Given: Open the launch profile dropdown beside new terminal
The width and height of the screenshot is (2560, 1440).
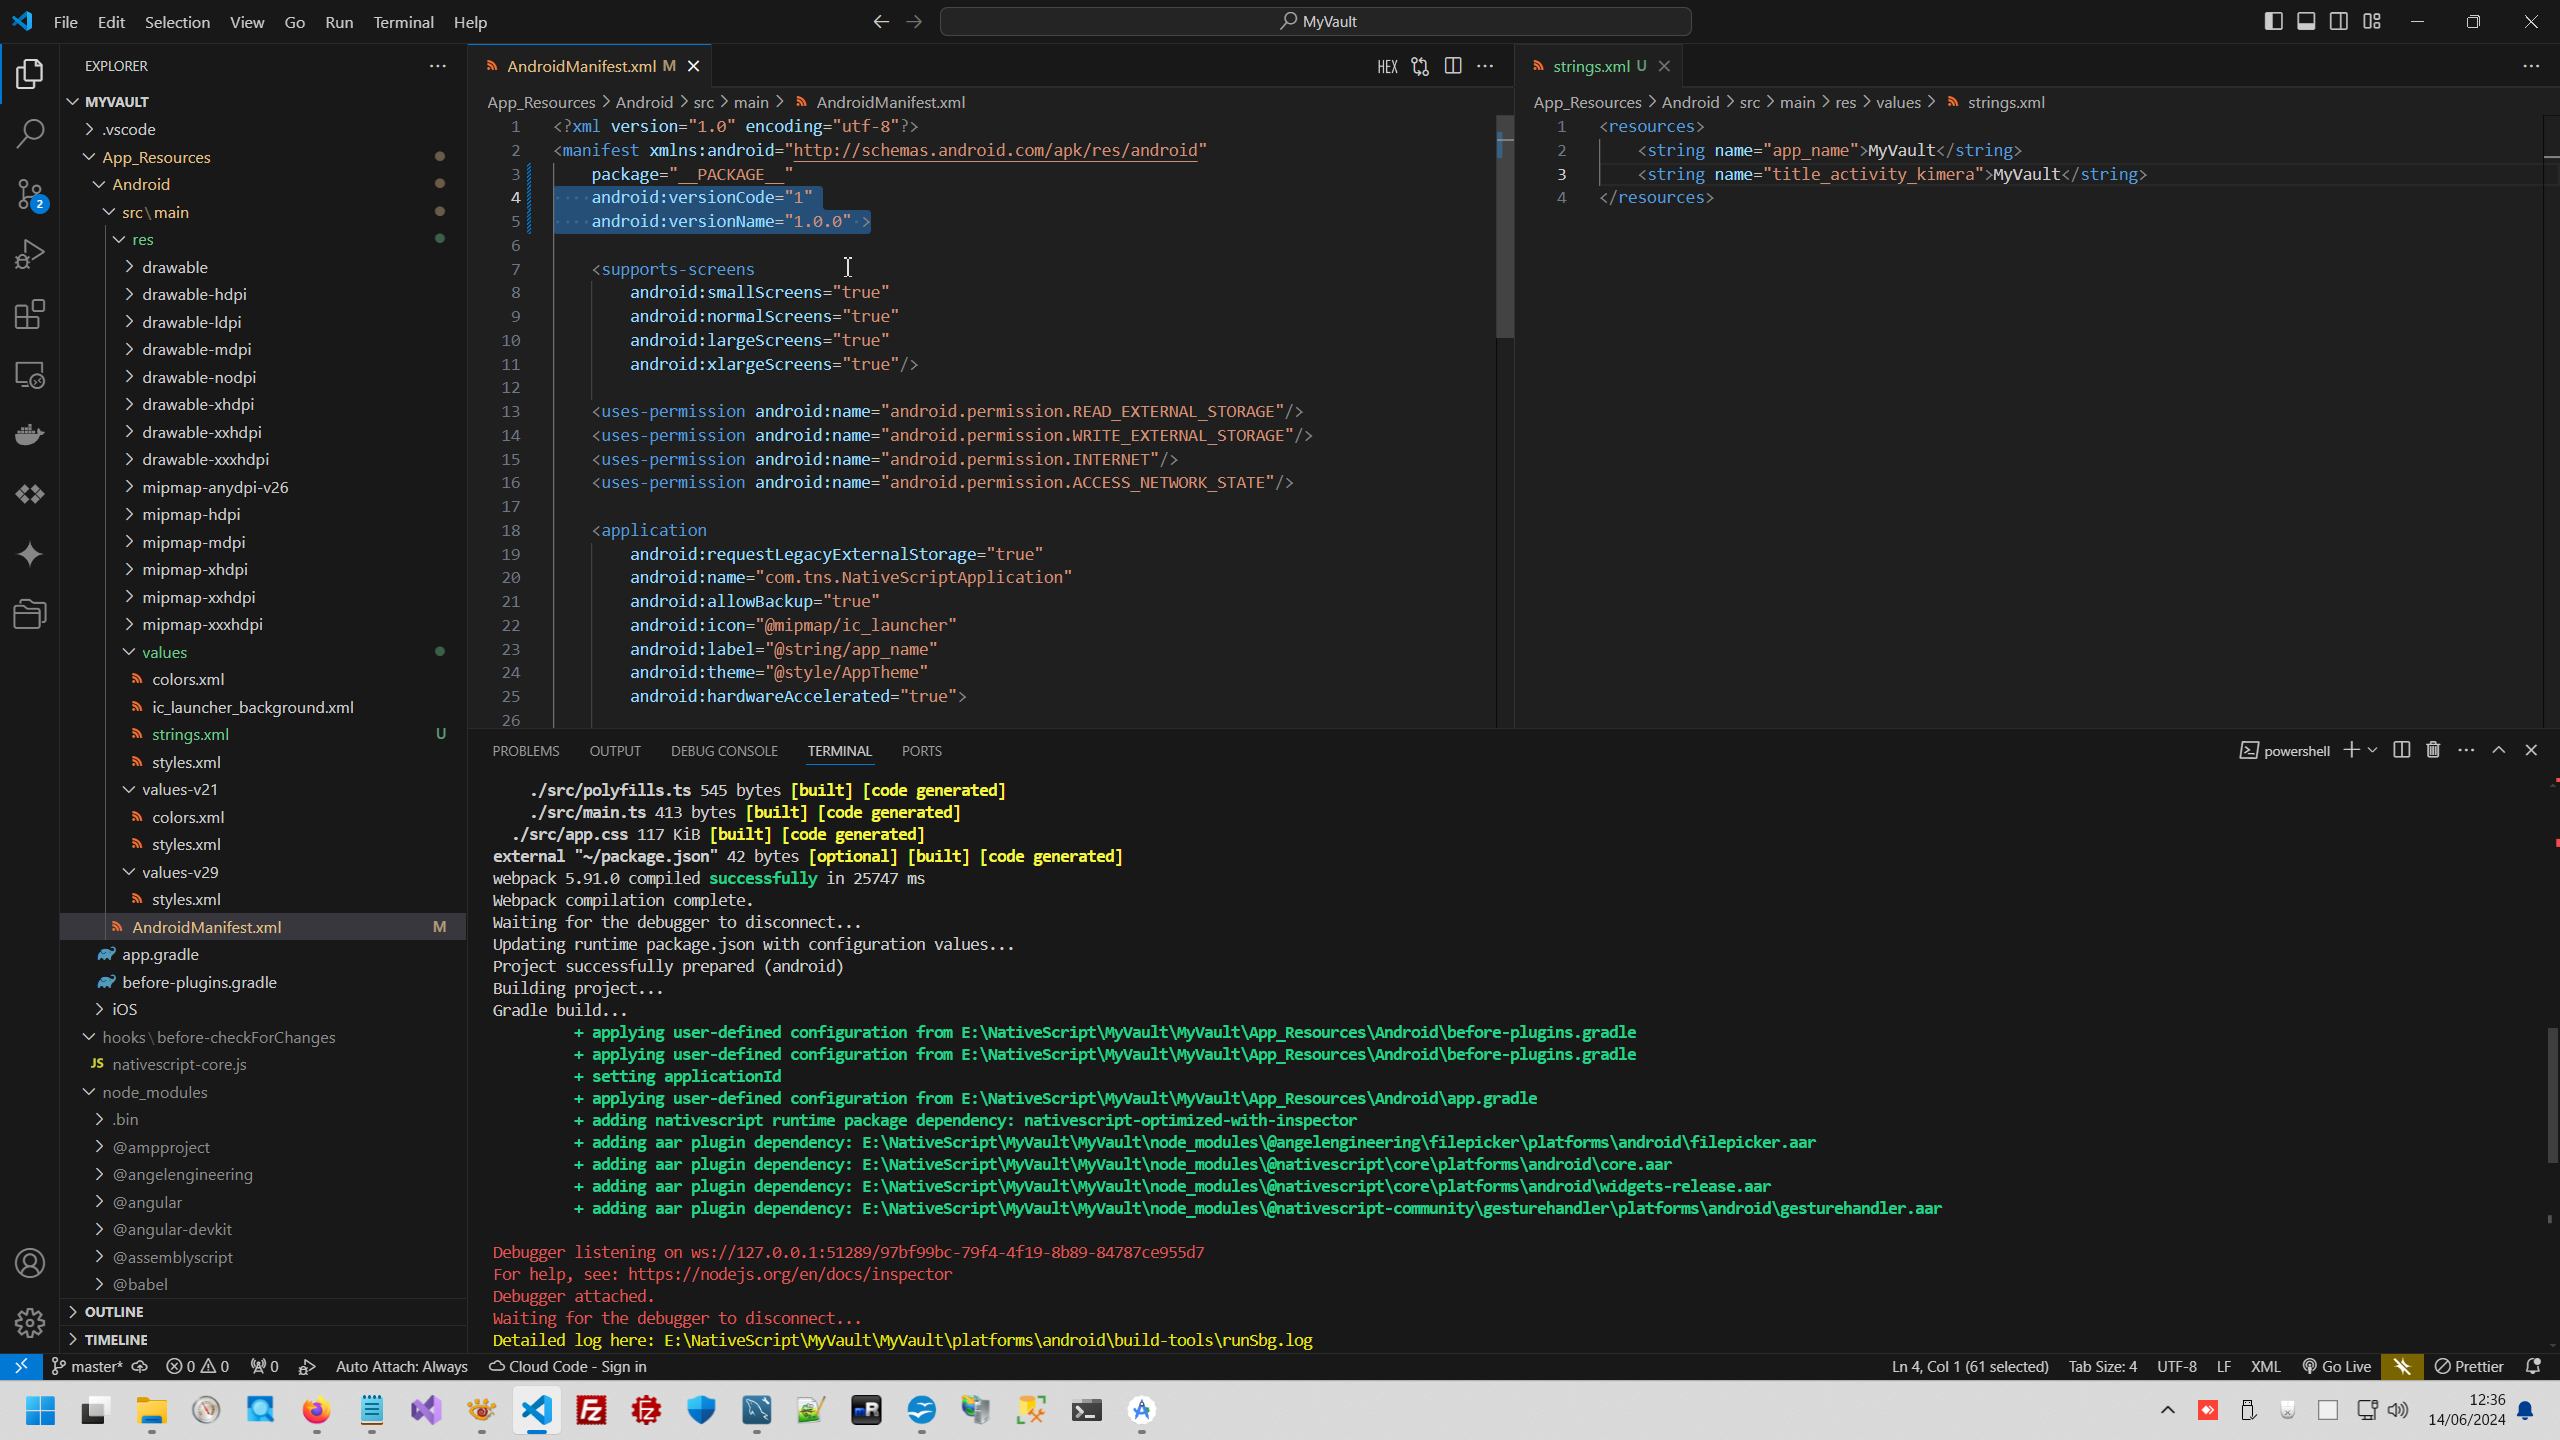Looking at the screenshot, I should tap(2372, 750).
